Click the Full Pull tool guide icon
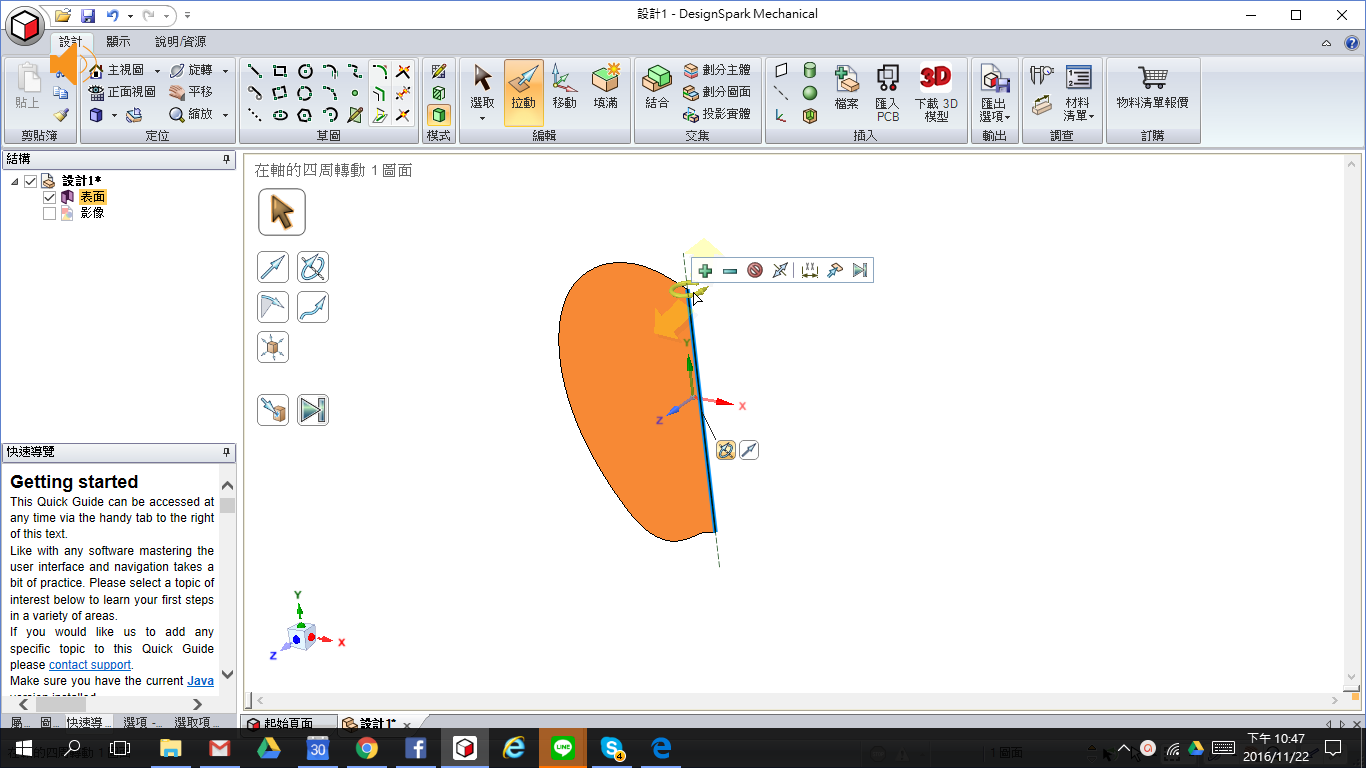This screenshot has width=1366, height=768. [x=313, y=410]
